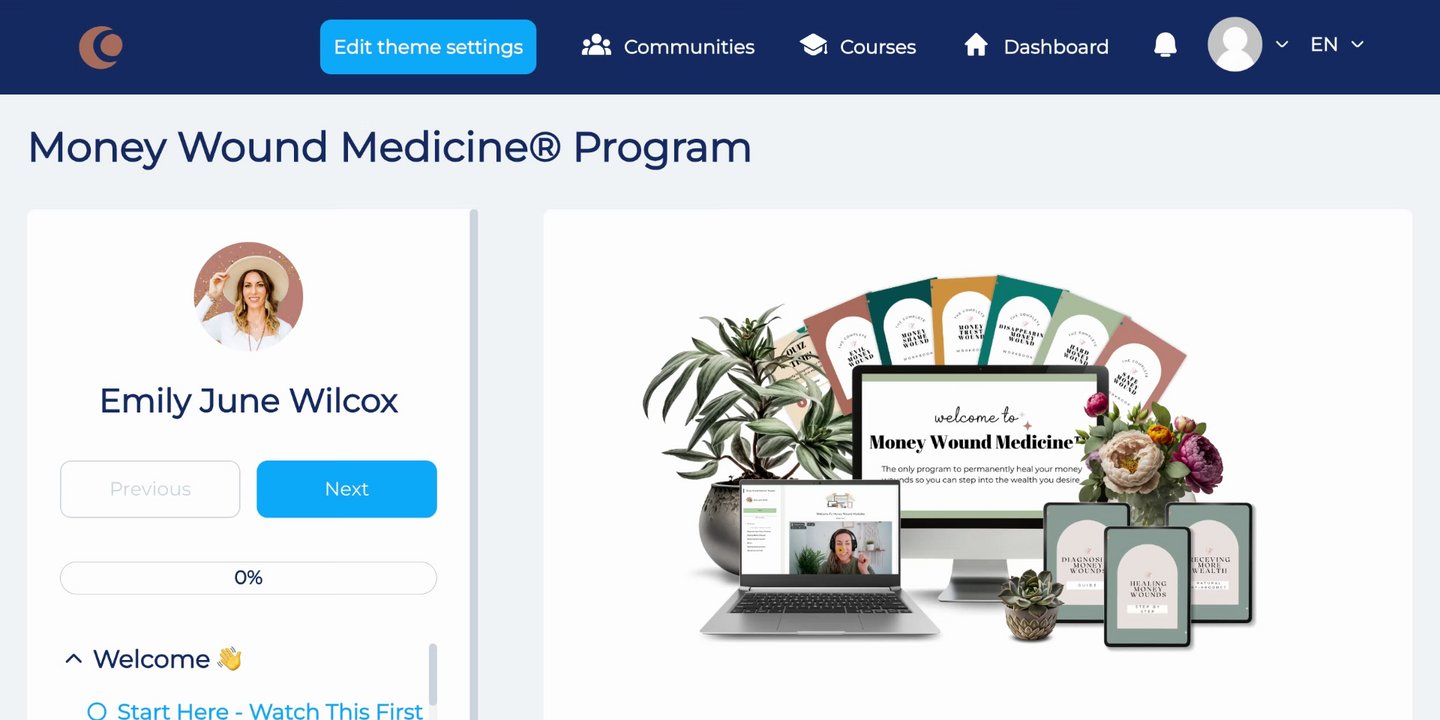Collapse the Welcome section chevron

click(x=73, y=659)
